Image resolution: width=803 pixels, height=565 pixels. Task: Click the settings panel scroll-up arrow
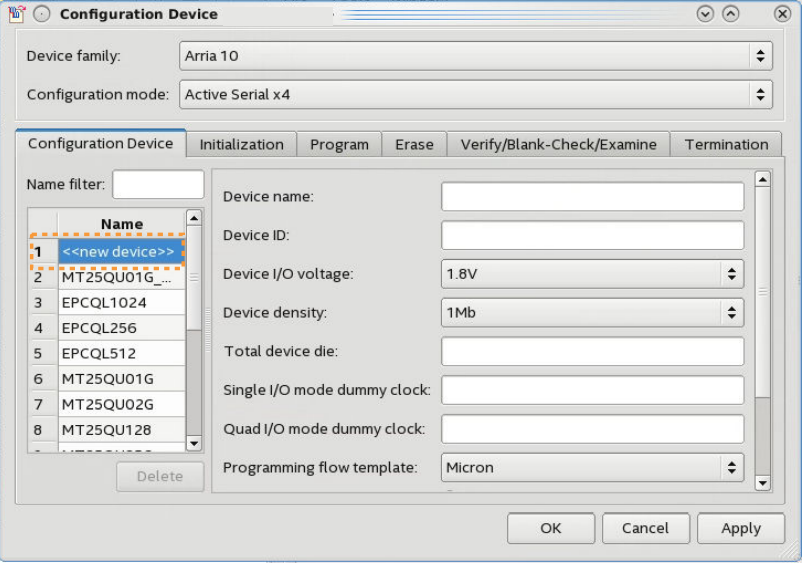coord(762,180)
